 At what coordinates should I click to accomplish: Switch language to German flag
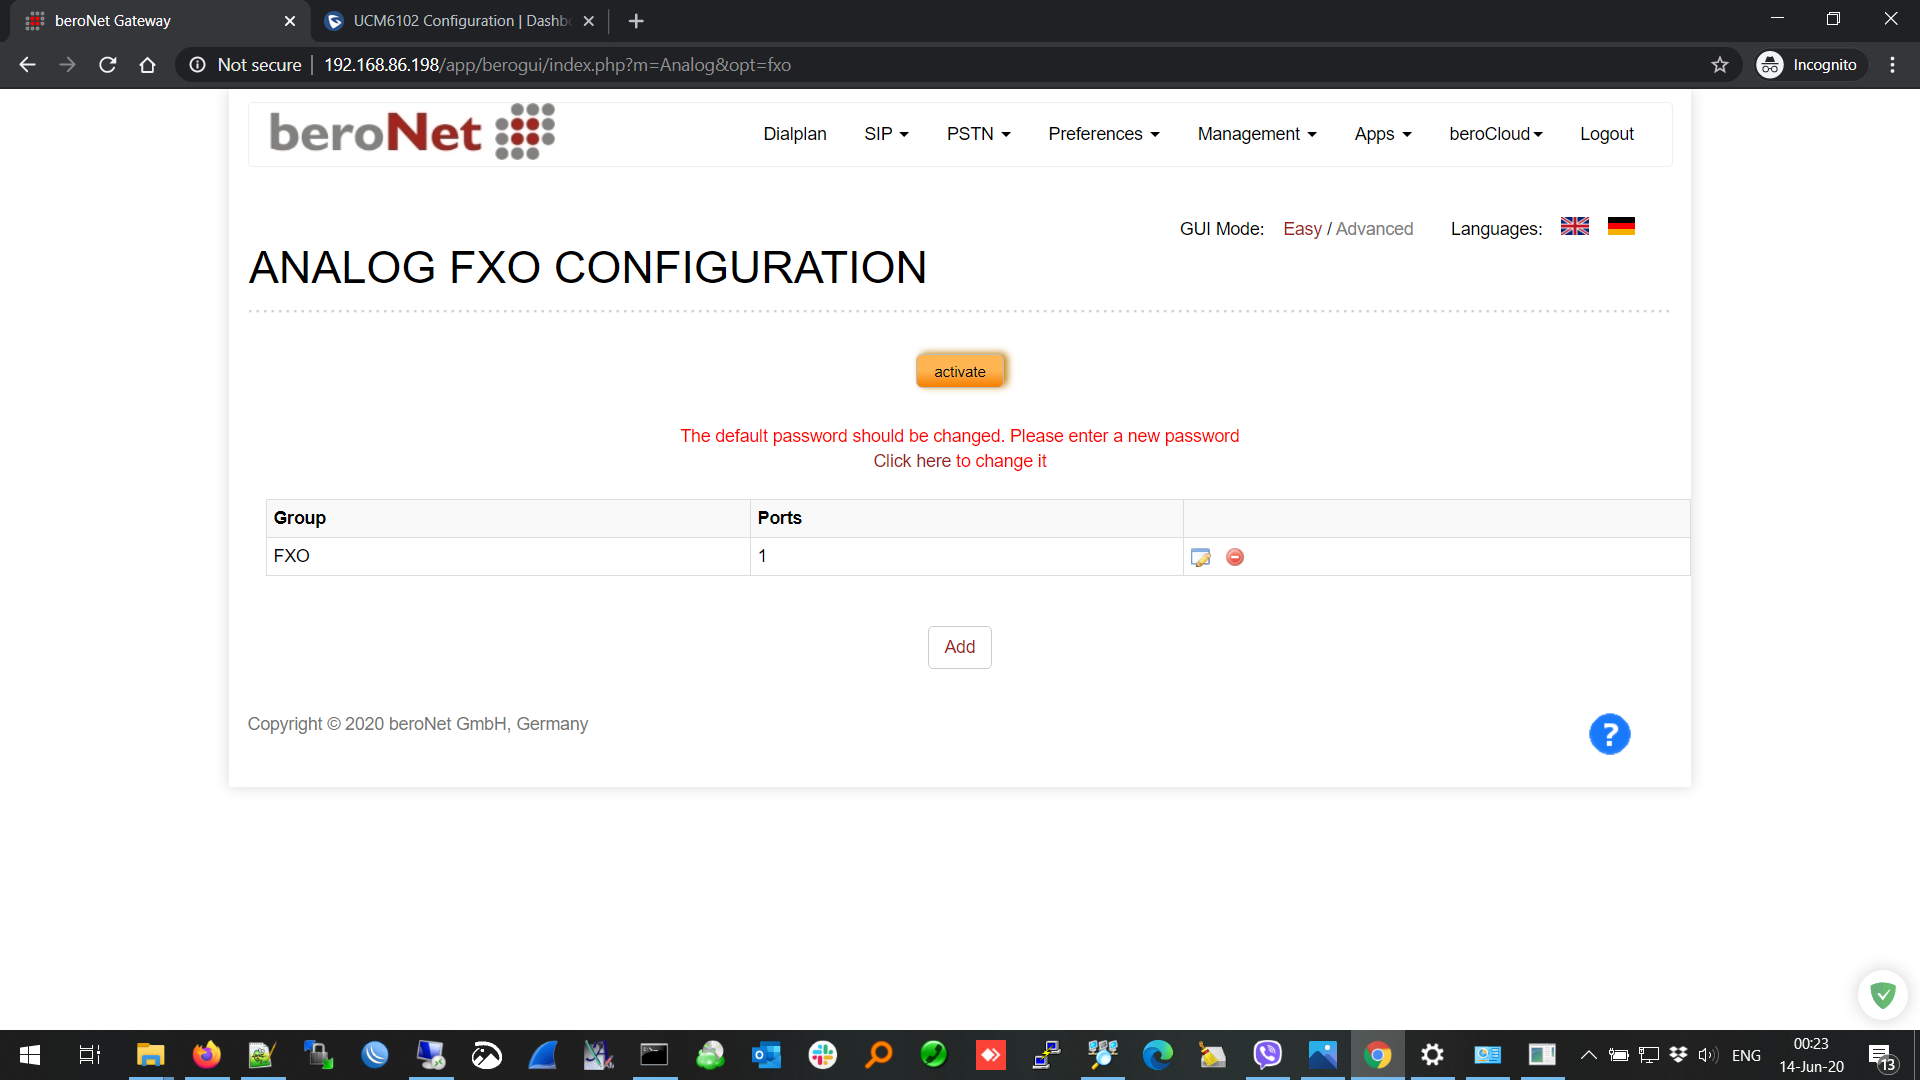1621,227
